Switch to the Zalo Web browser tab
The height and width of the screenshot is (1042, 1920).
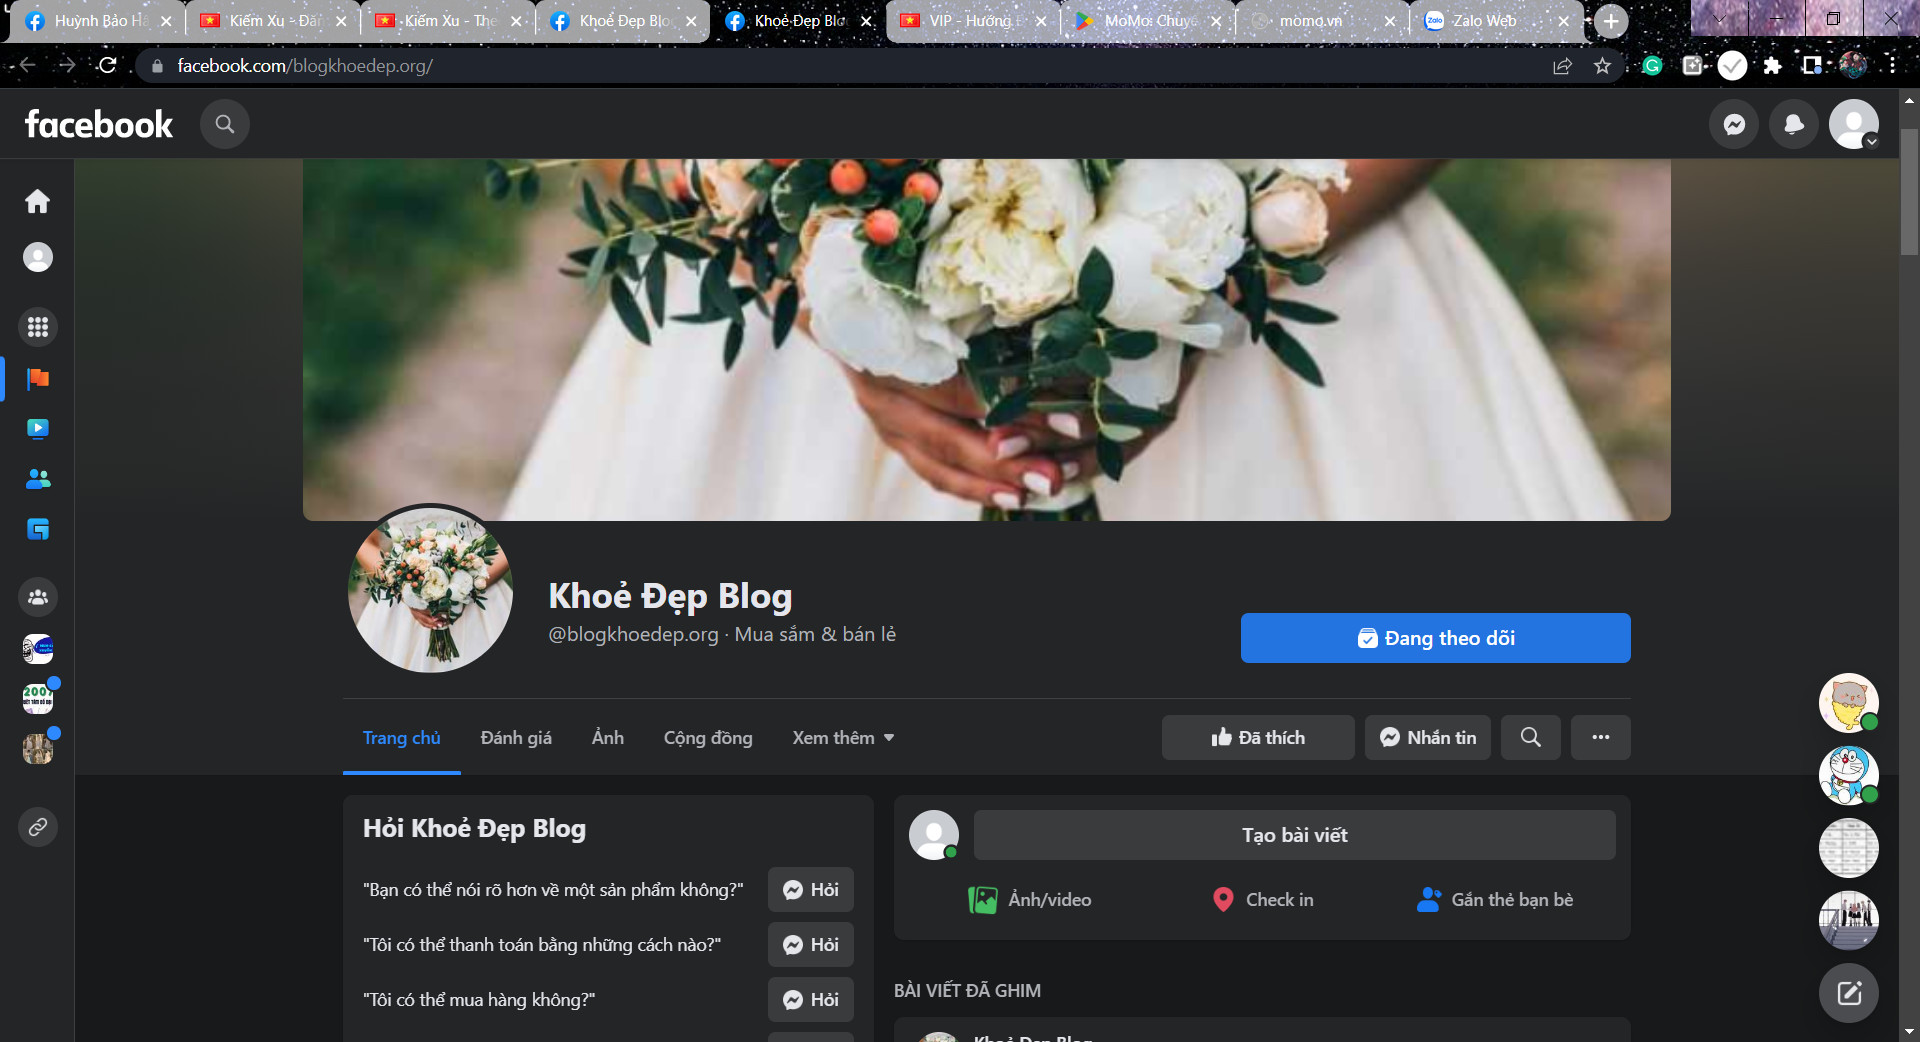tap(1484, 21)
